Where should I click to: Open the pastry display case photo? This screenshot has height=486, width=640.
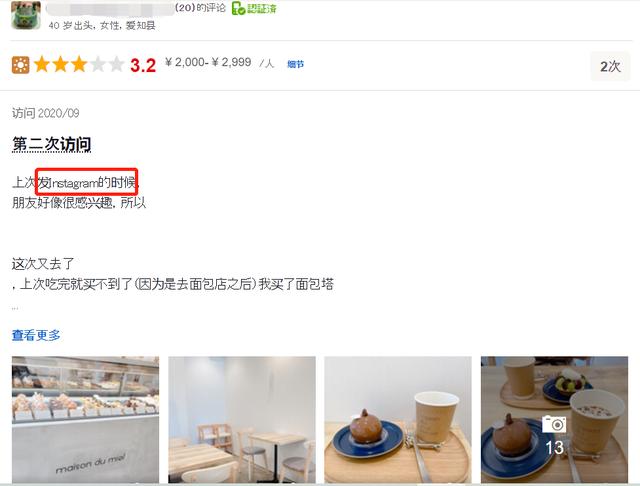pos(85,419)
